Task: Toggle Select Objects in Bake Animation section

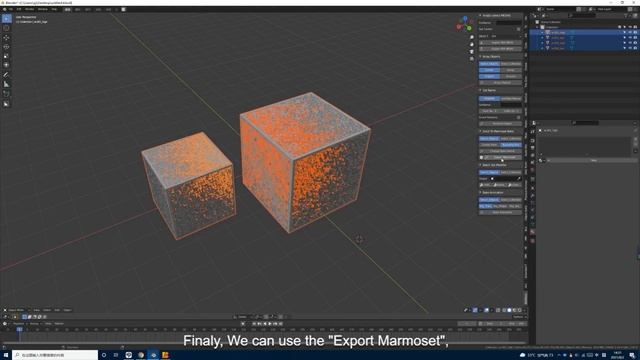Action: pos(489,200)
